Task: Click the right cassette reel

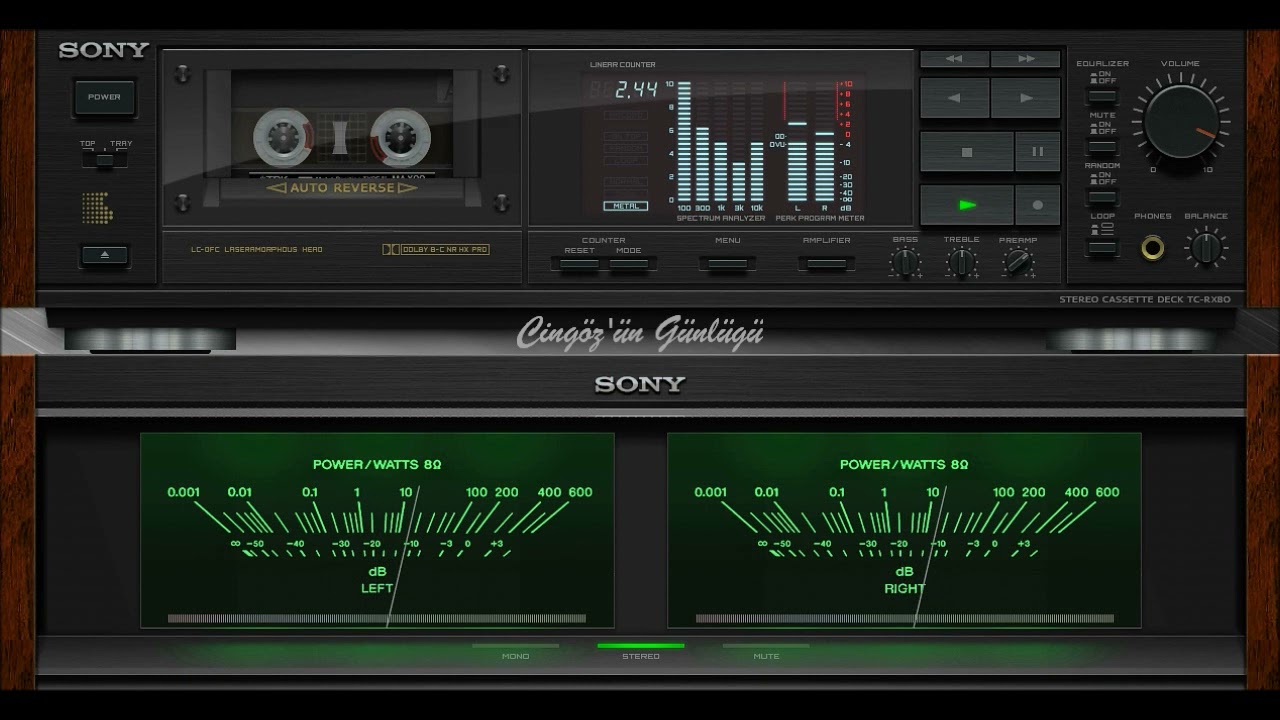Action: pyautogui.click(x=401, y=136)
